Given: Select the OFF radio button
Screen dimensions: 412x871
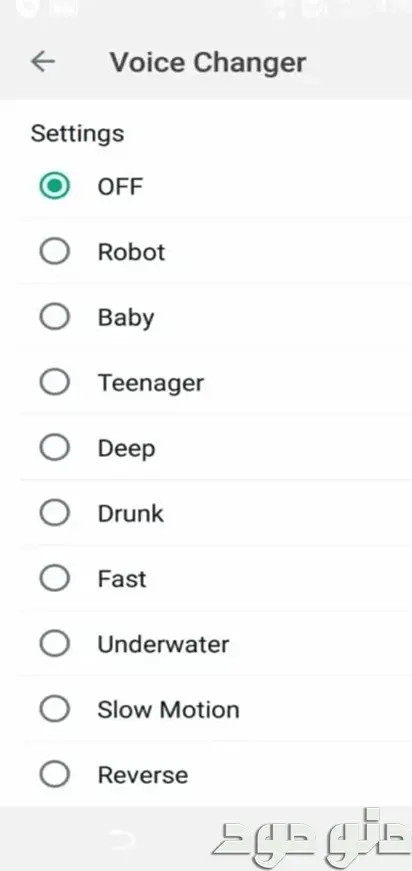Looking at the screenshot, I should (x=54, y=186).
